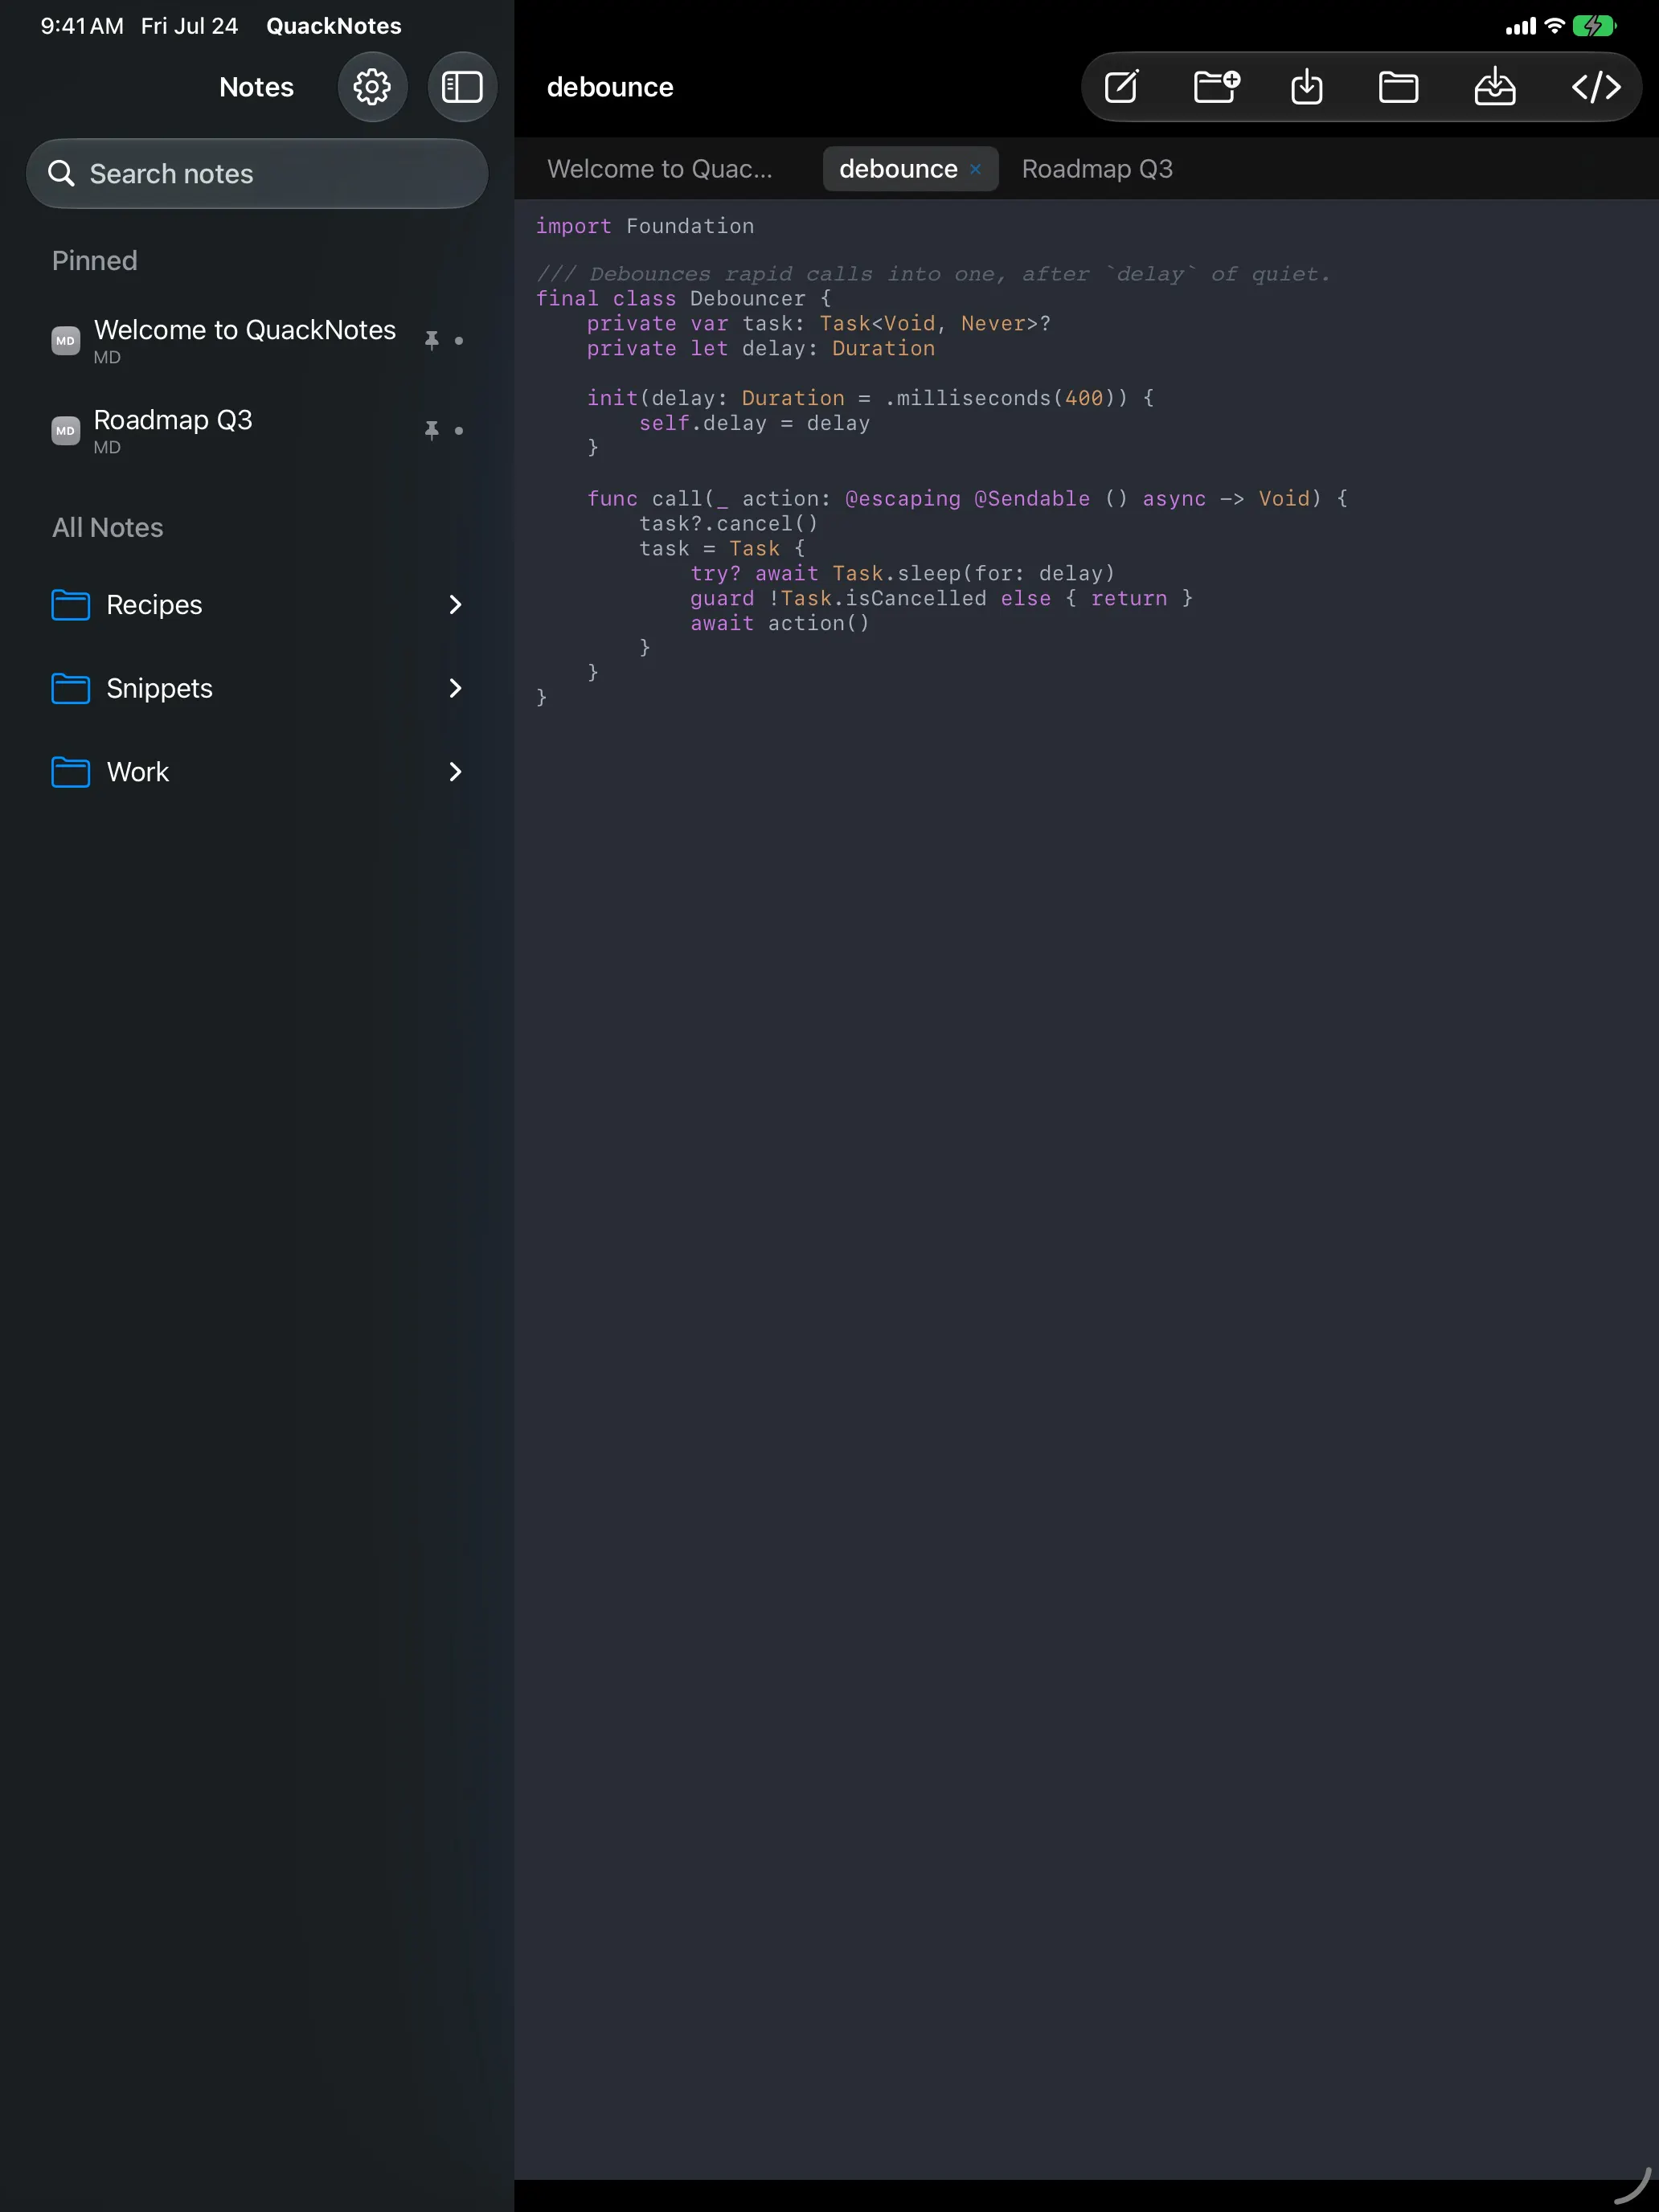Select the Work folder label

pyautogui.click(x=138, y=772)
